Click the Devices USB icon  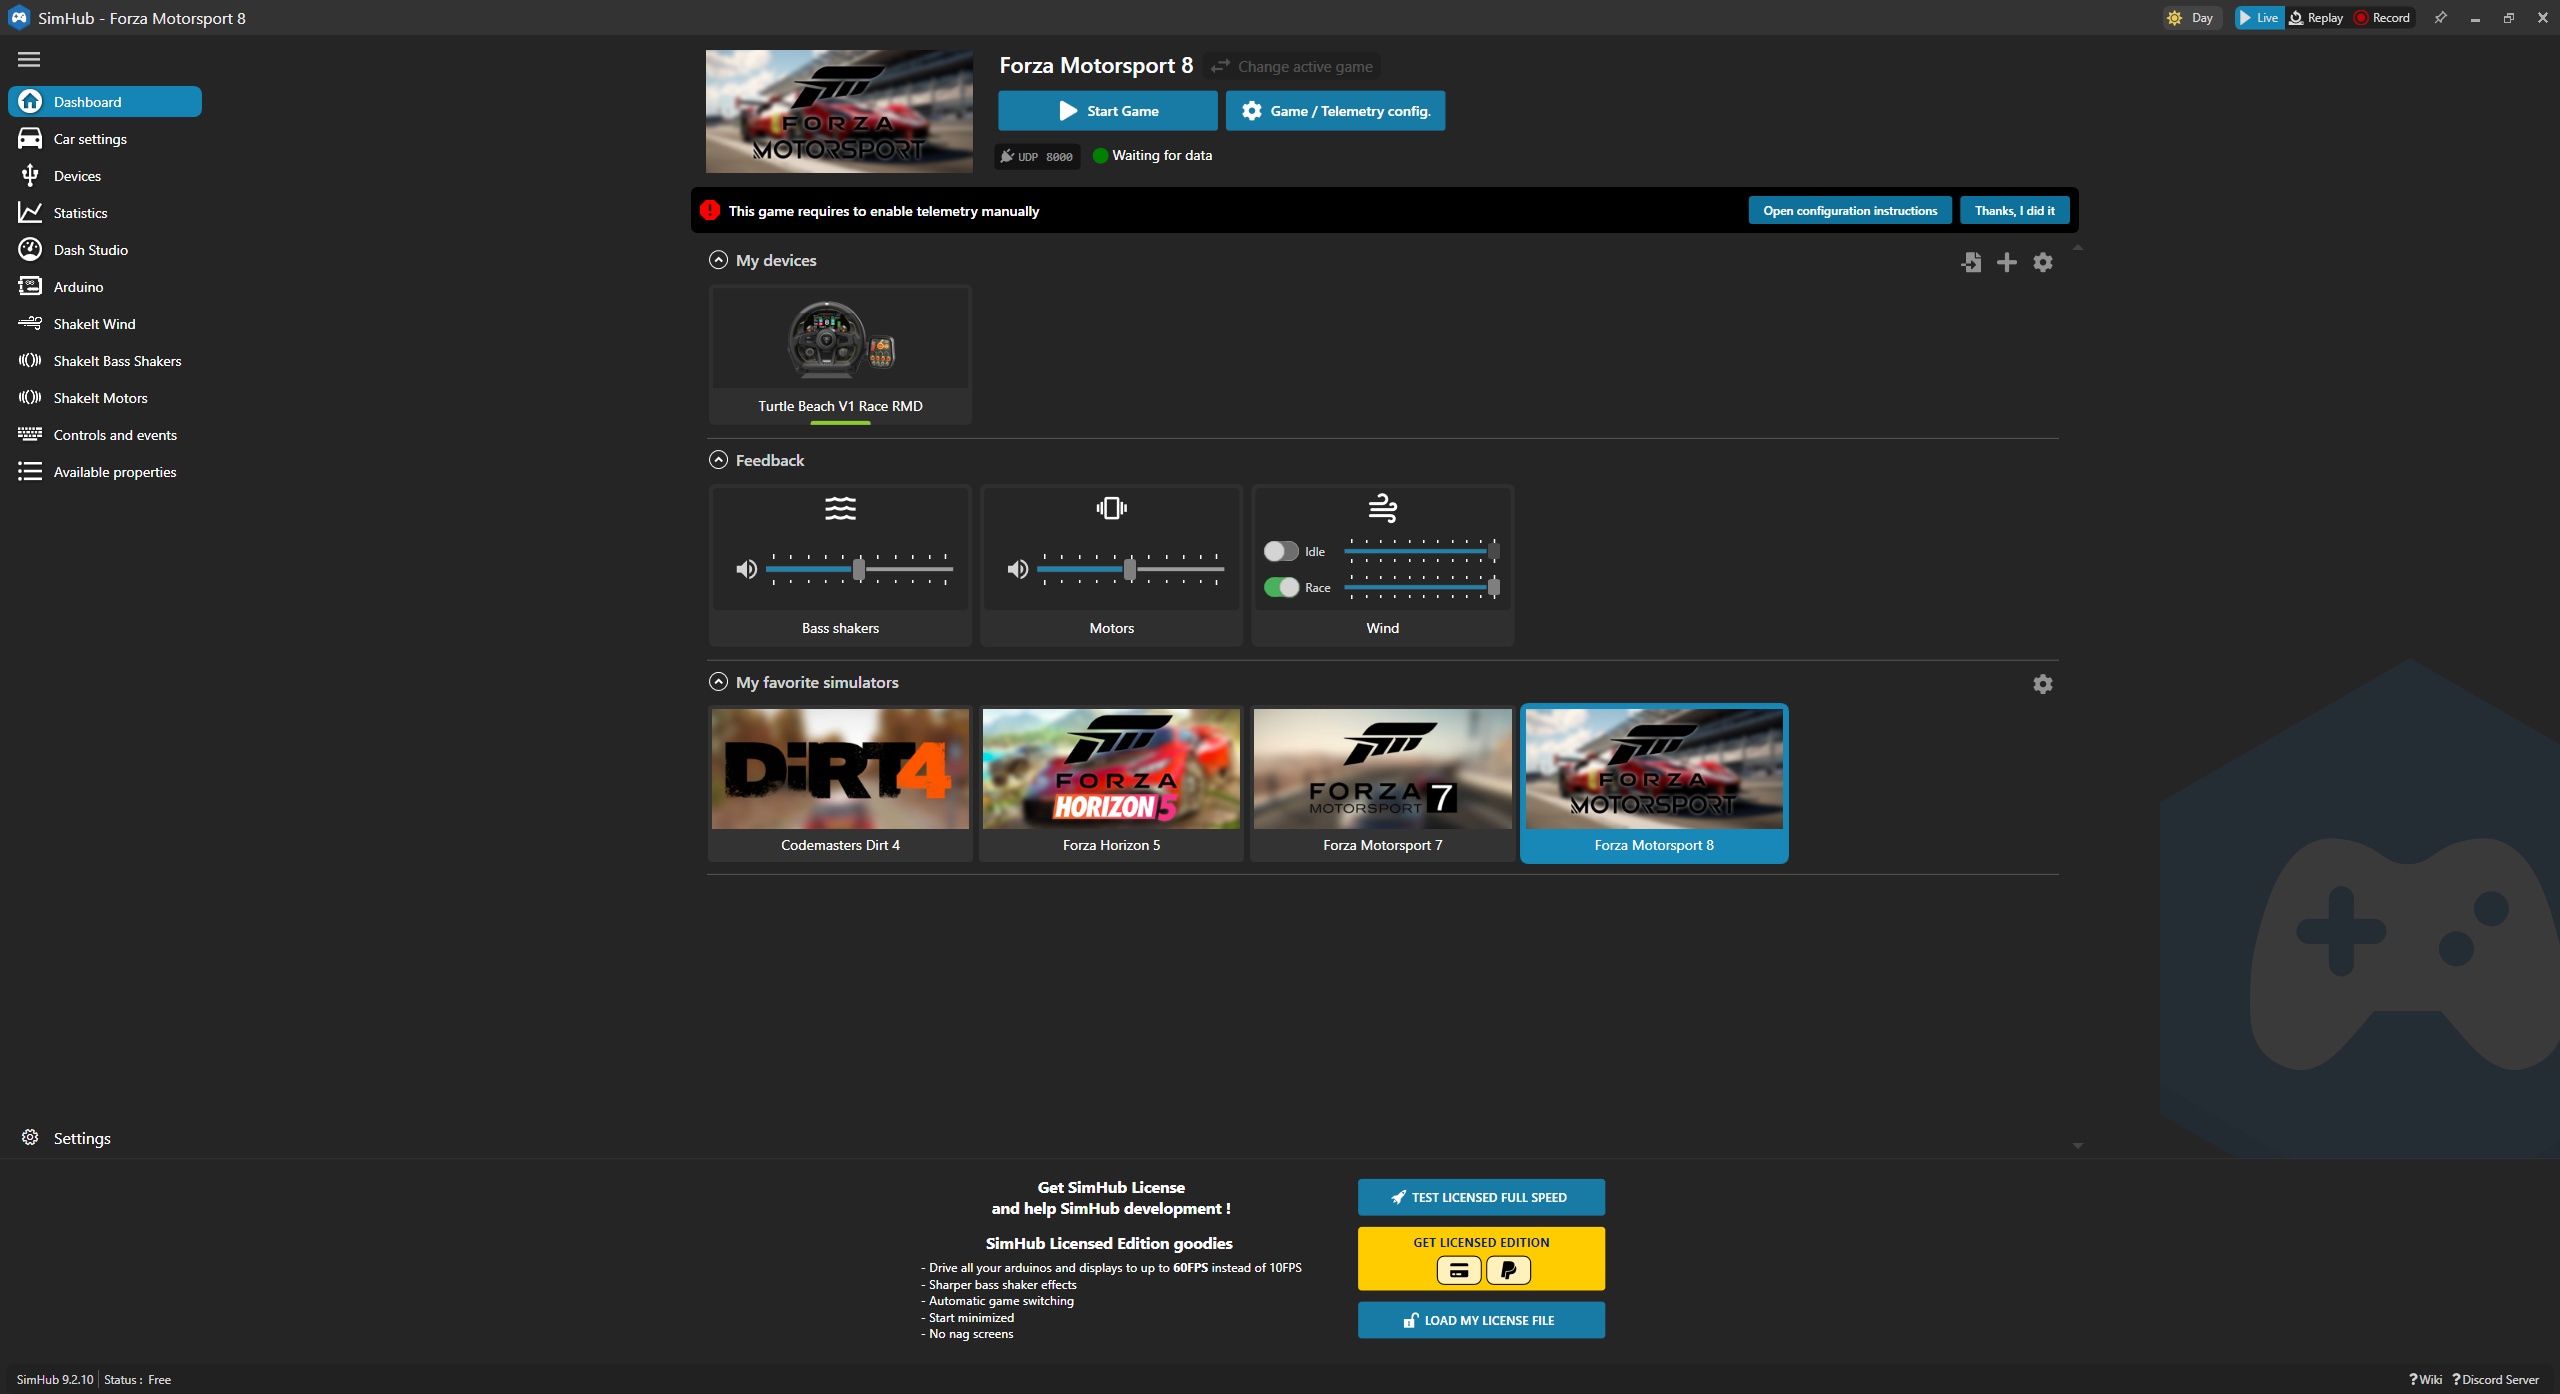pos(30,175)
